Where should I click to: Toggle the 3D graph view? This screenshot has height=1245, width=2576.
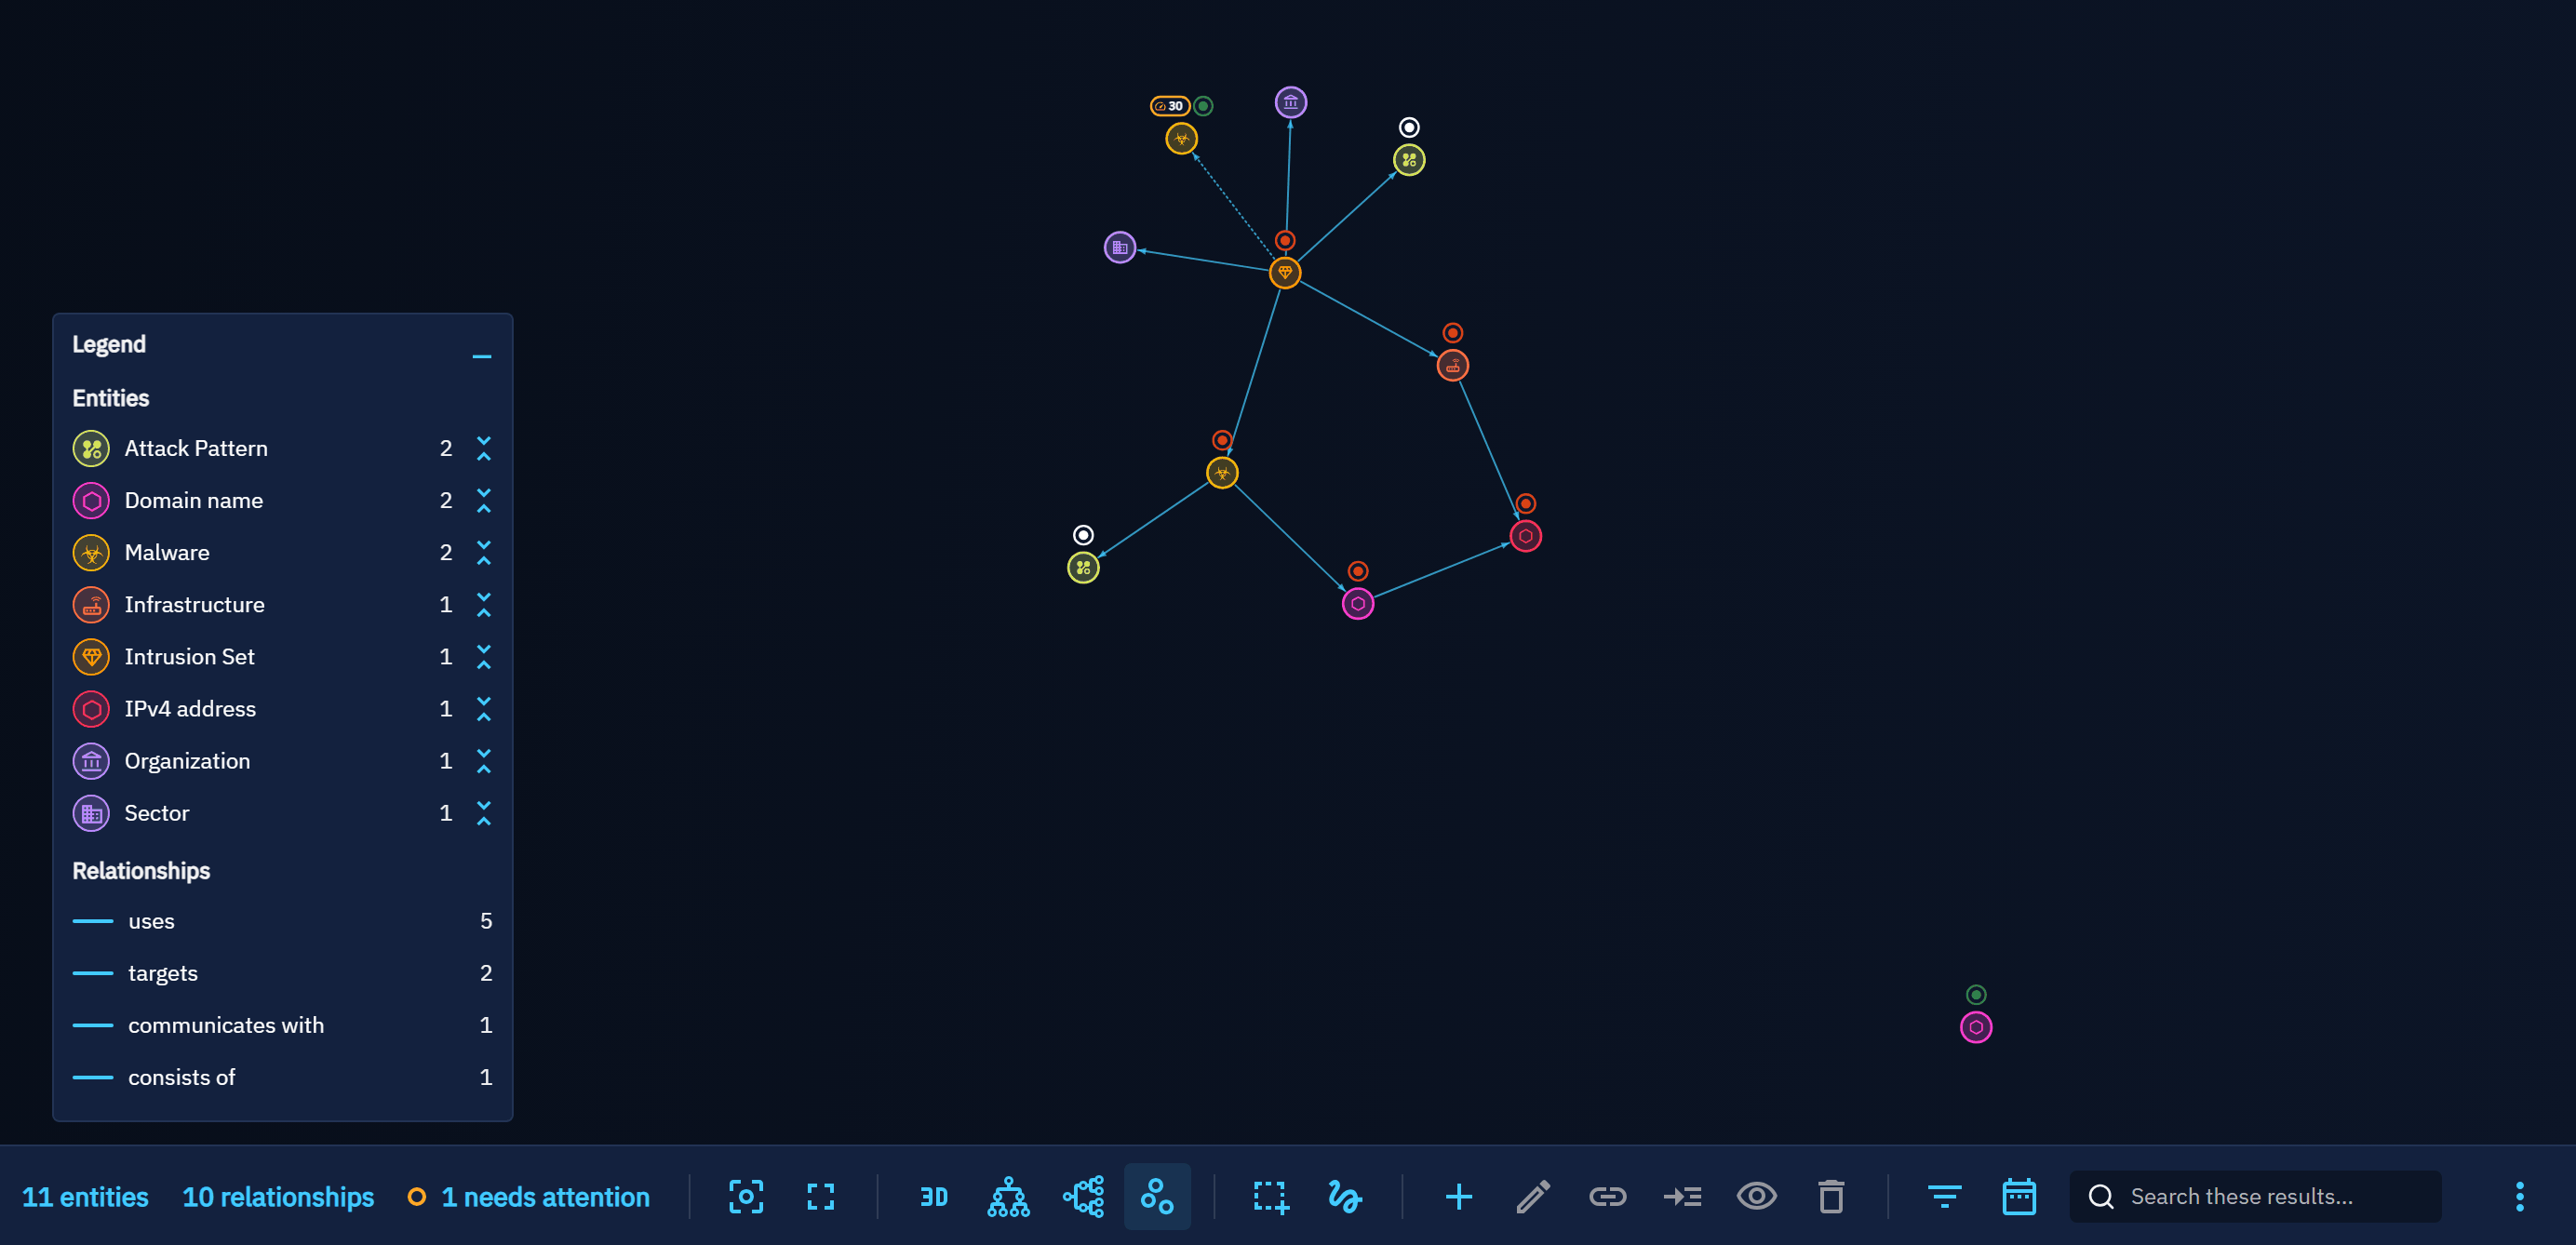934,1196
